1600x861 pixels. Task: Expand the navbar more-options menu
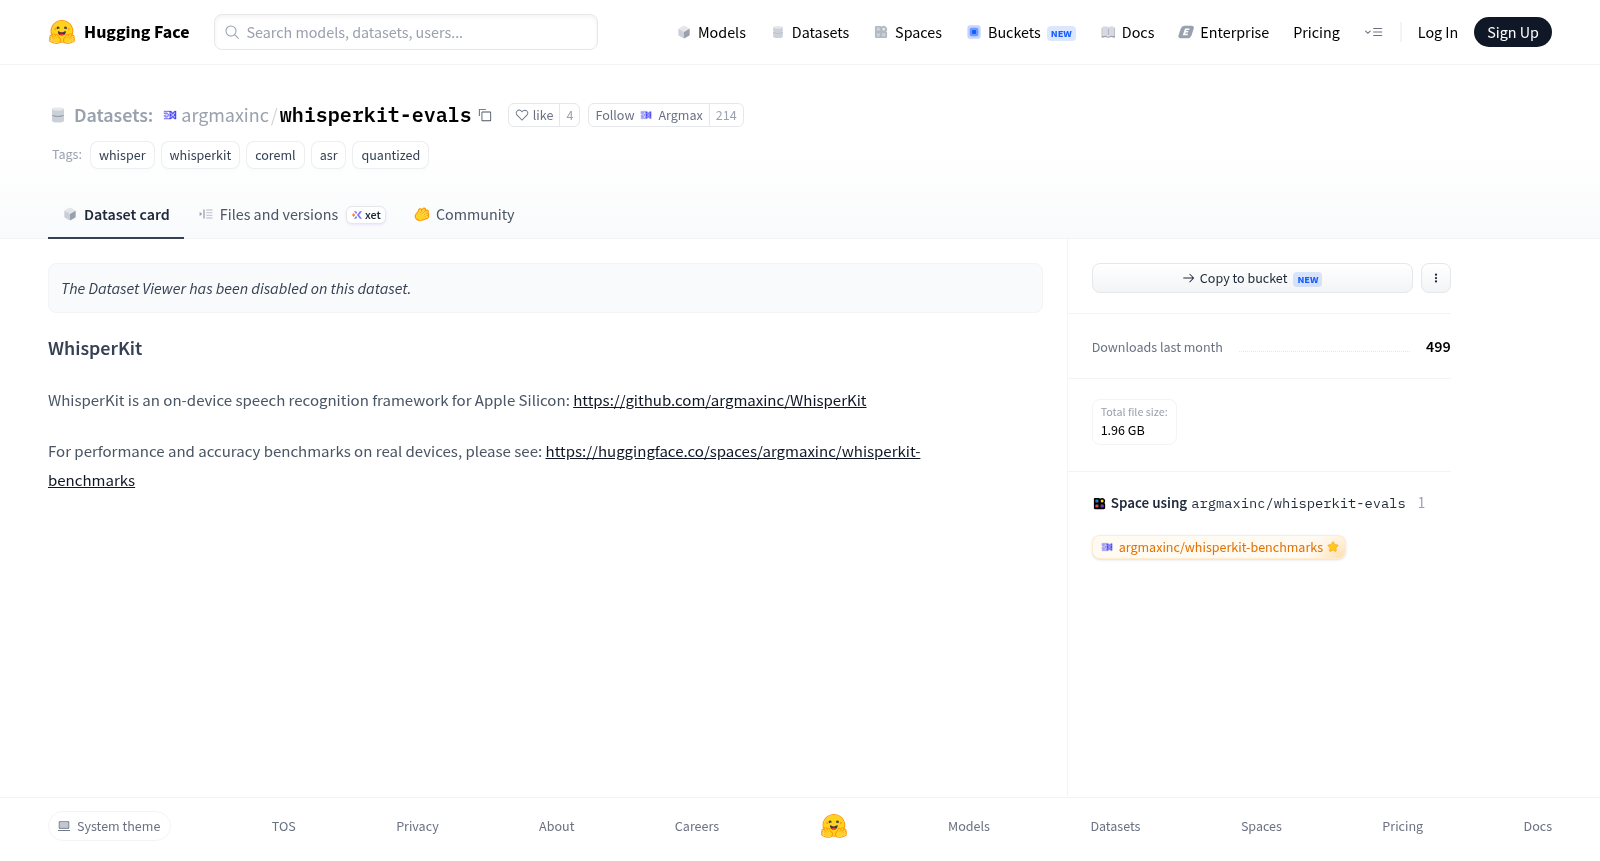[1373, 32]
